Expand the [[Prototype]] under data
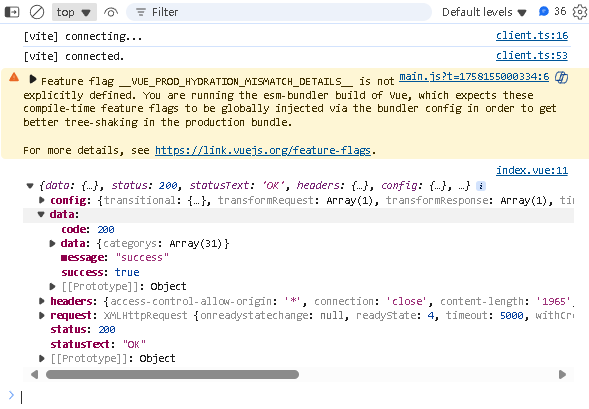This screenshot has width=589, height=409. (53, 287)
